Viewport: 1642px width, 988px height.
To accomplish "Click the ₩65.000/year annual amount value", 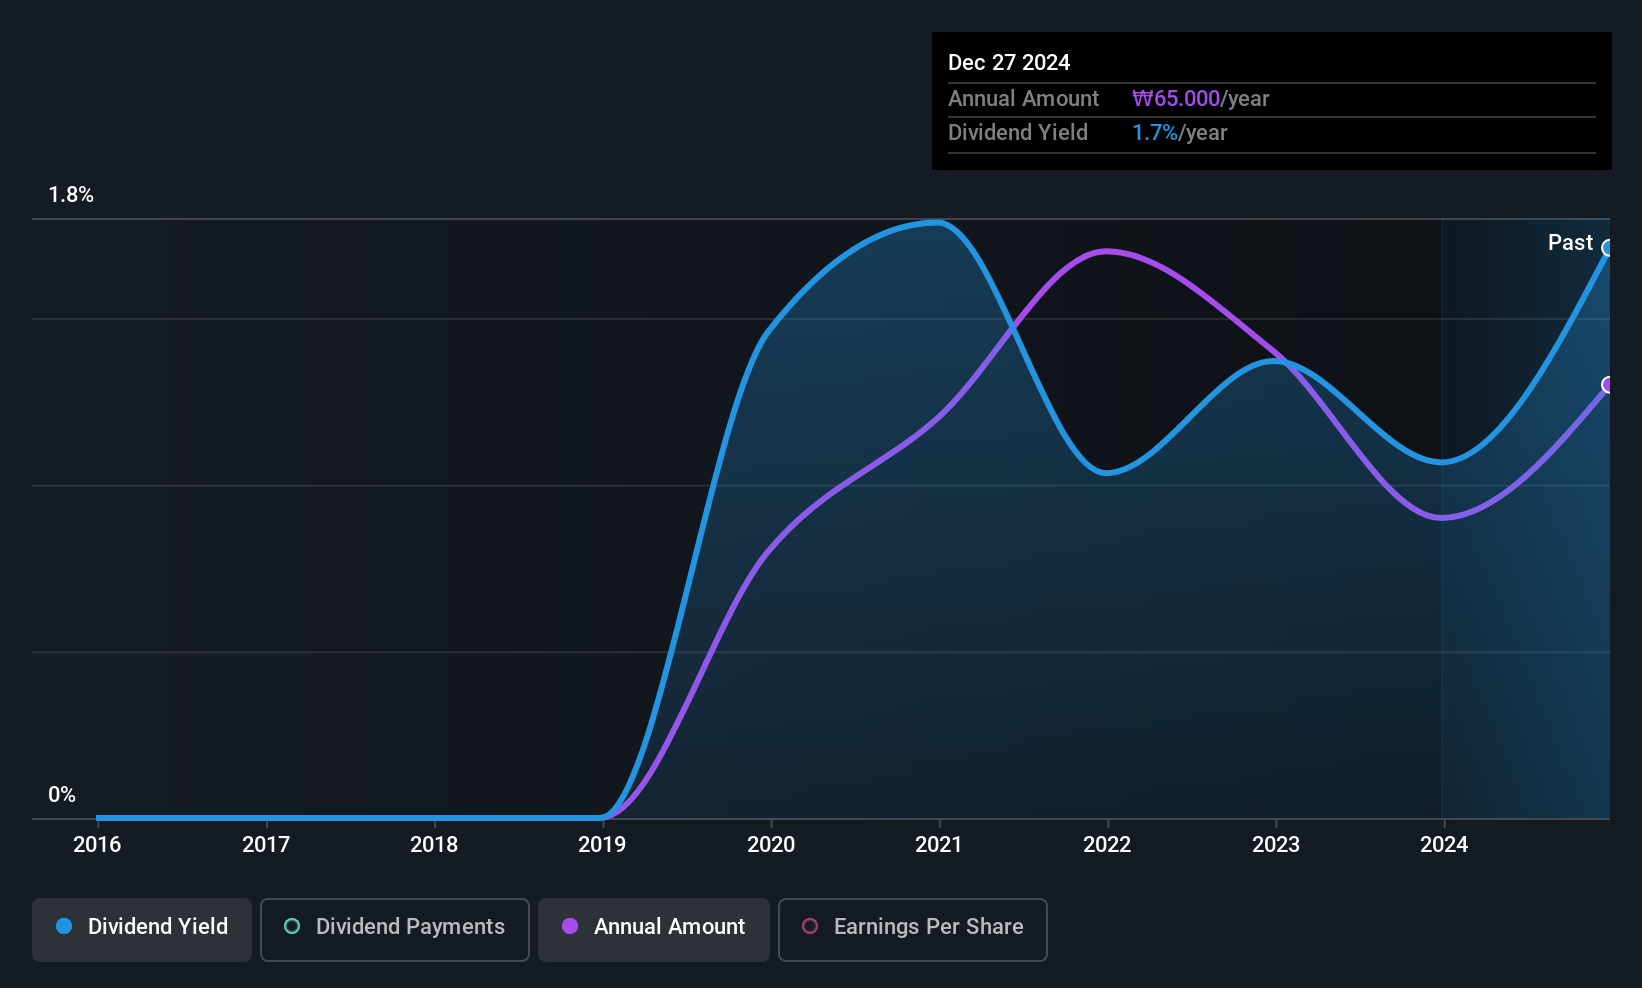I will [x=1200, y=99].
